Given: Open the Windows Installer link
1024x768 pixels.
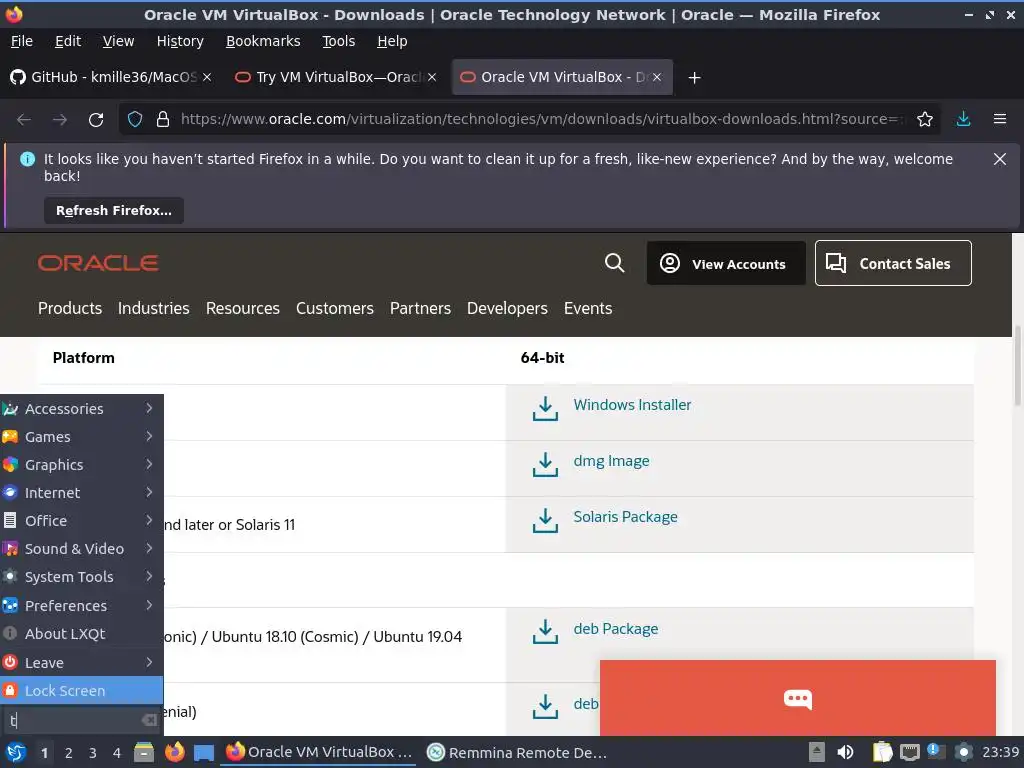Looking at the screenshot, I should coord(632,405).
